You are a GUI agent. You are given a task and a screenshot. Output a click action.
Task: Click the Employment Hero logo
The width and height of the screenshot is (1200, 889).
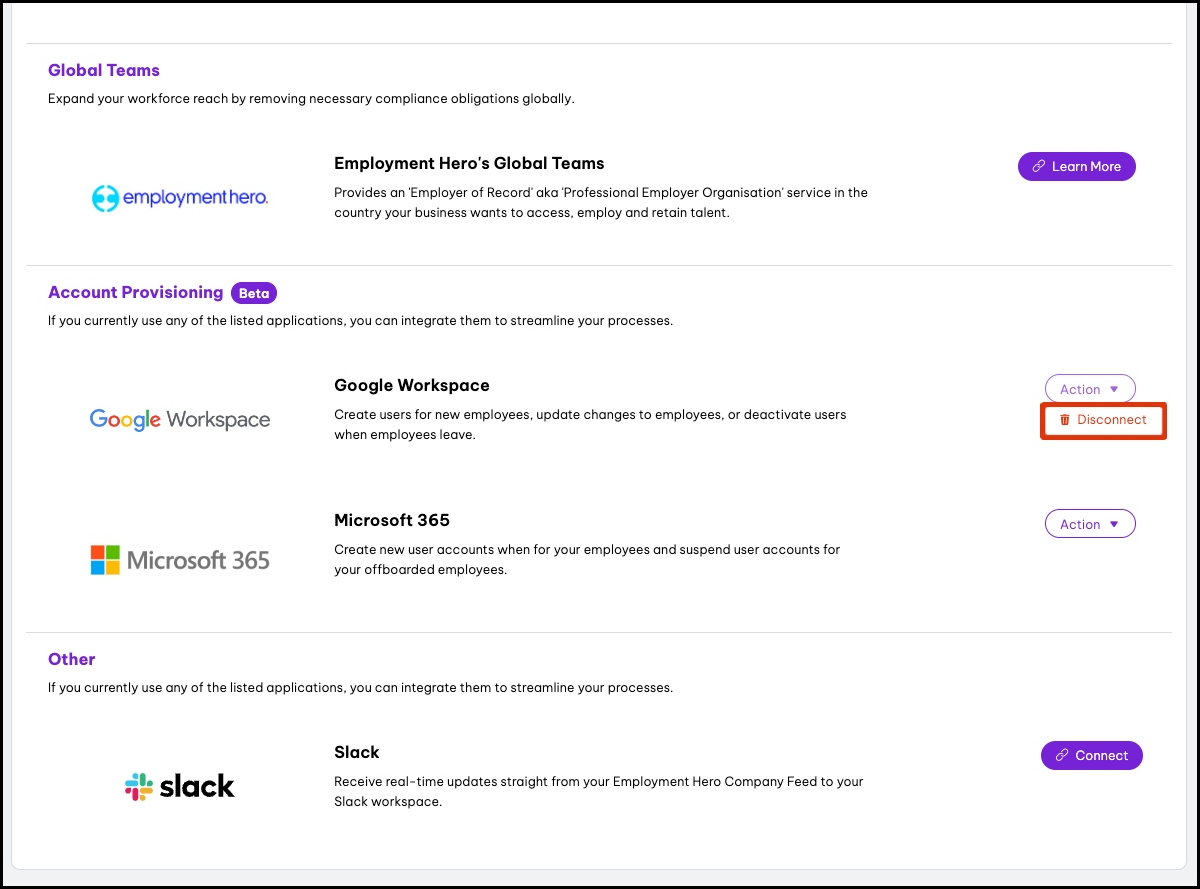179,198
